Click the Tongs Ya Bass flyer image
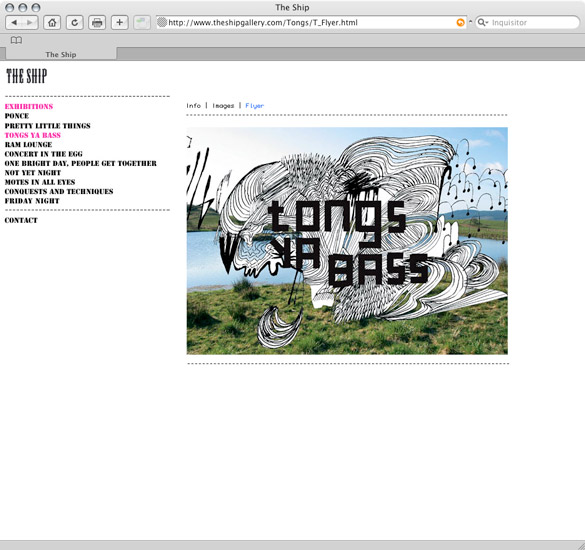Viewport: 585px width, 550px height. coord(347,241)
